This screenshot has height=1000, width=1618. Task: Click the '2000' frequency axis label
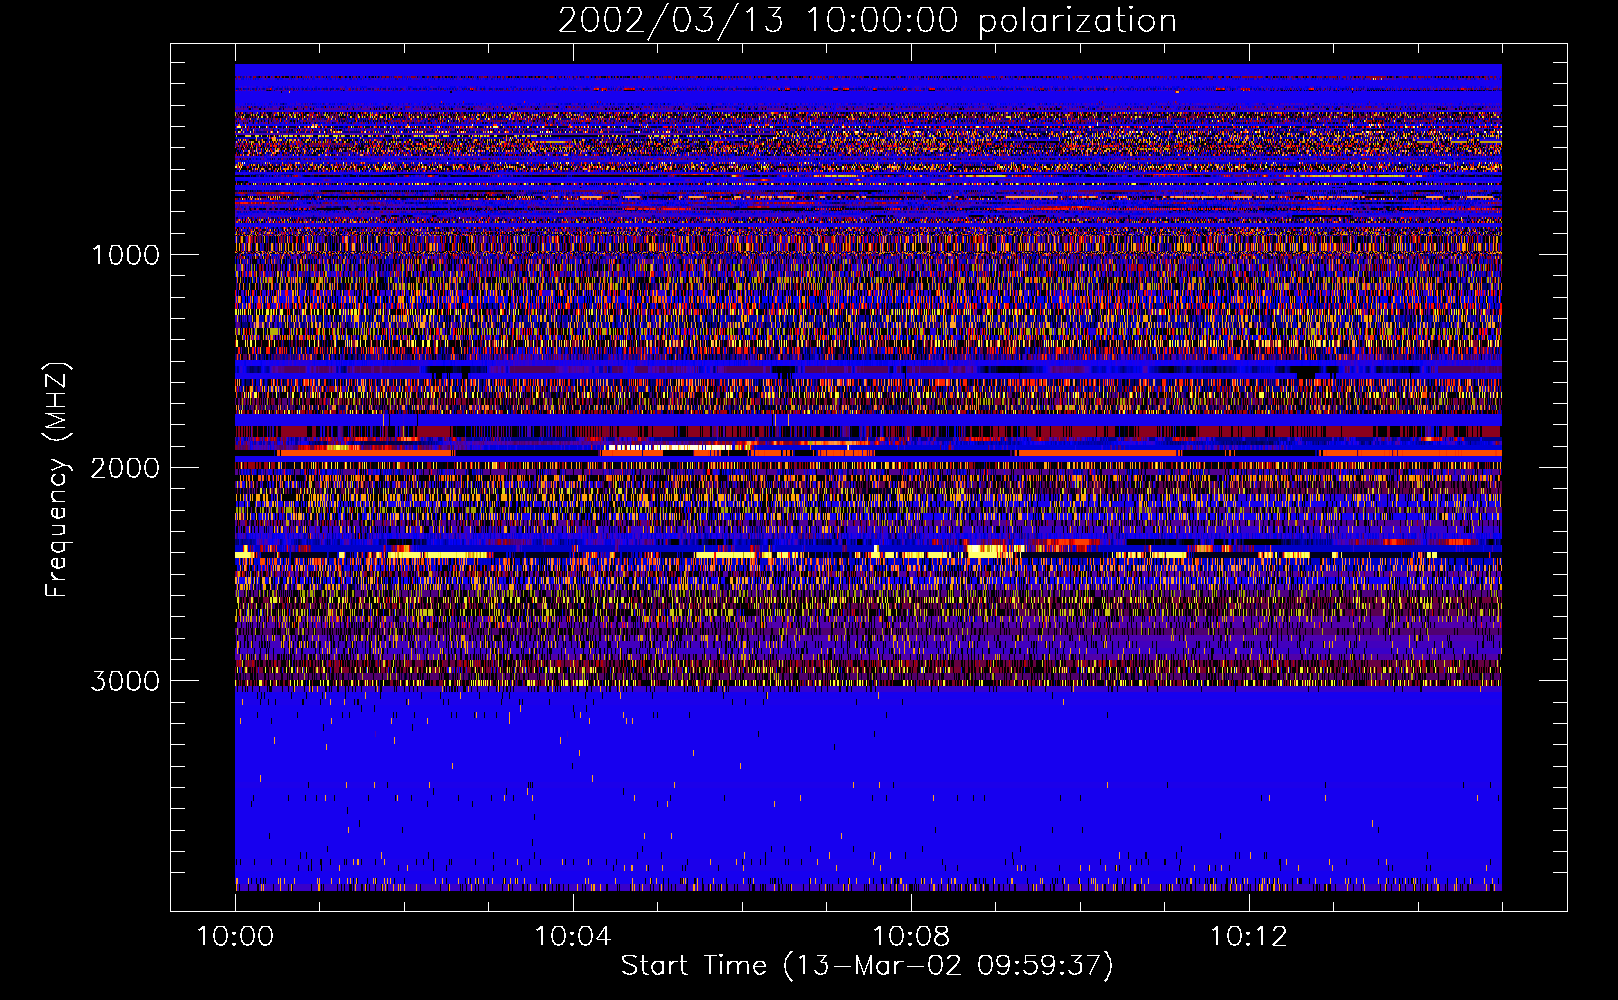coord(125,468)
